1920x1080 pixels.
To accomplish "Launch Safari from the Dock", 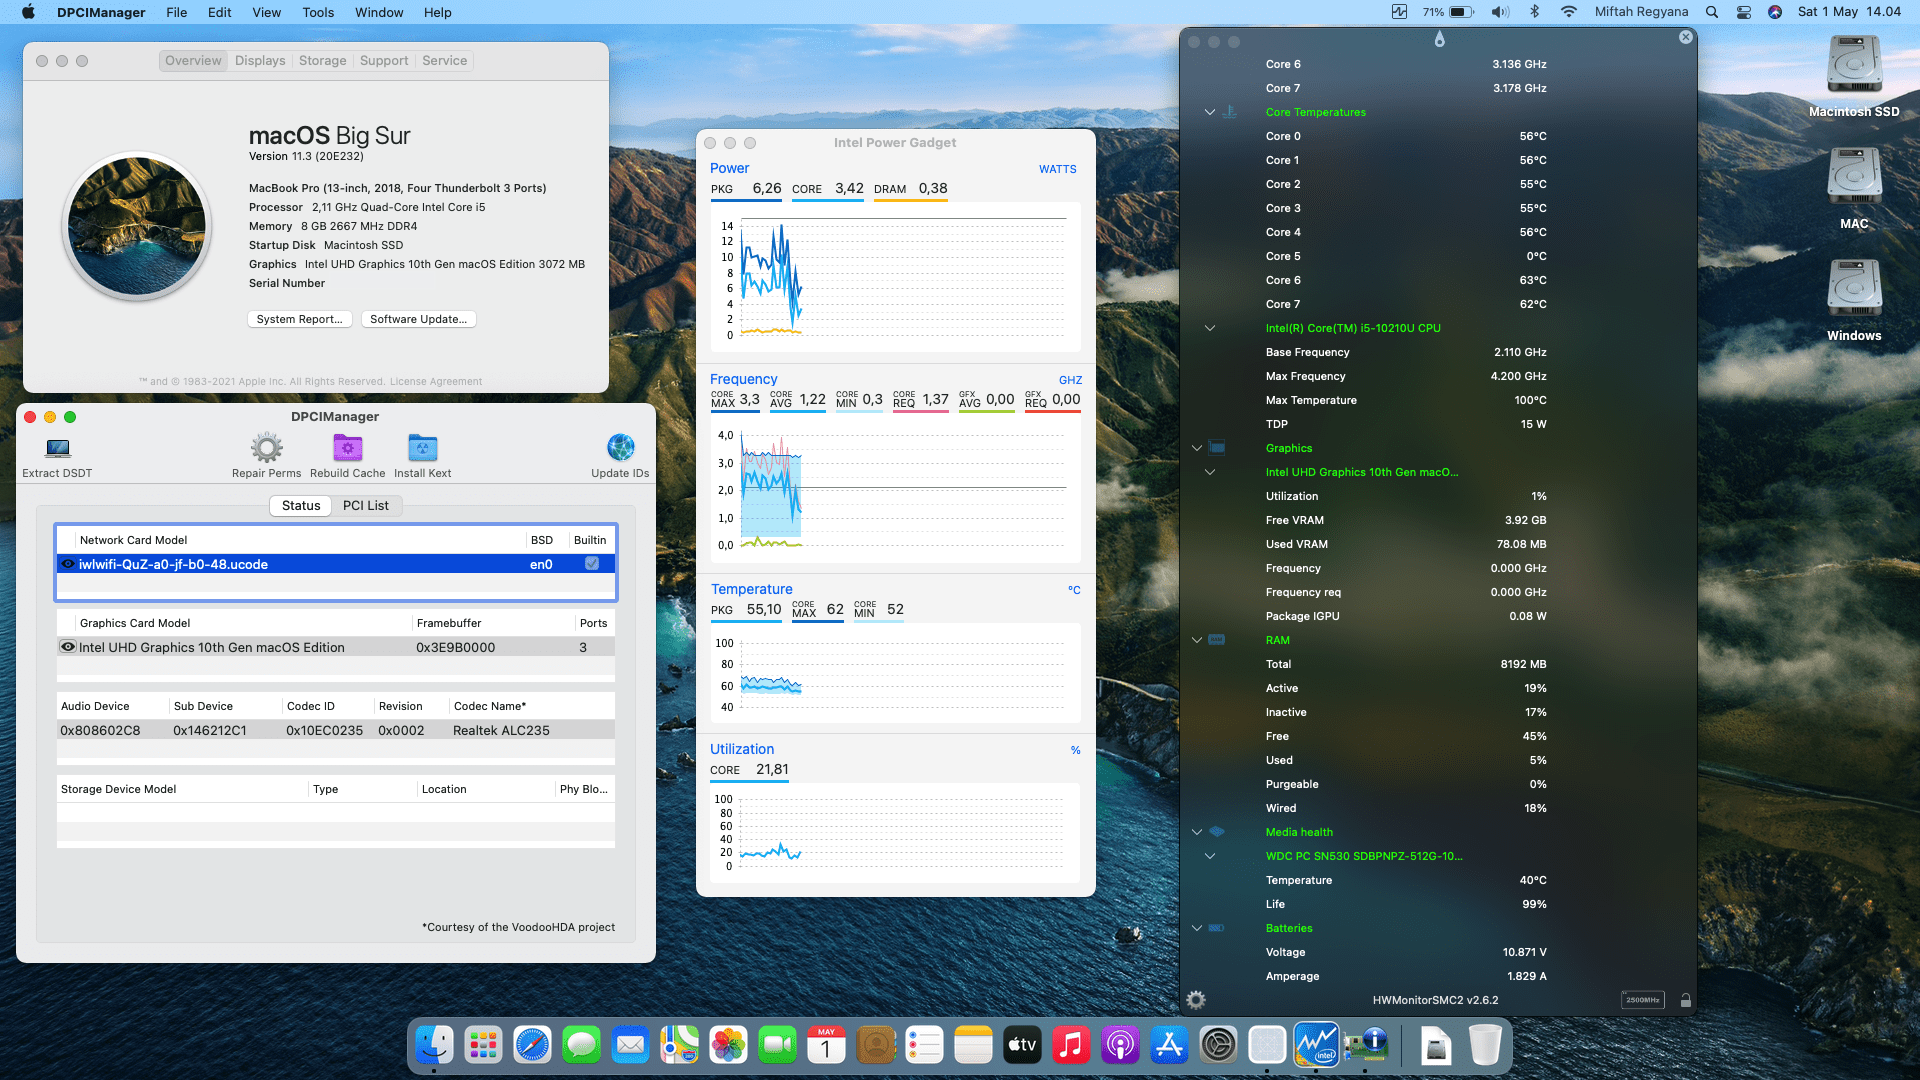I will [532, 1045].
